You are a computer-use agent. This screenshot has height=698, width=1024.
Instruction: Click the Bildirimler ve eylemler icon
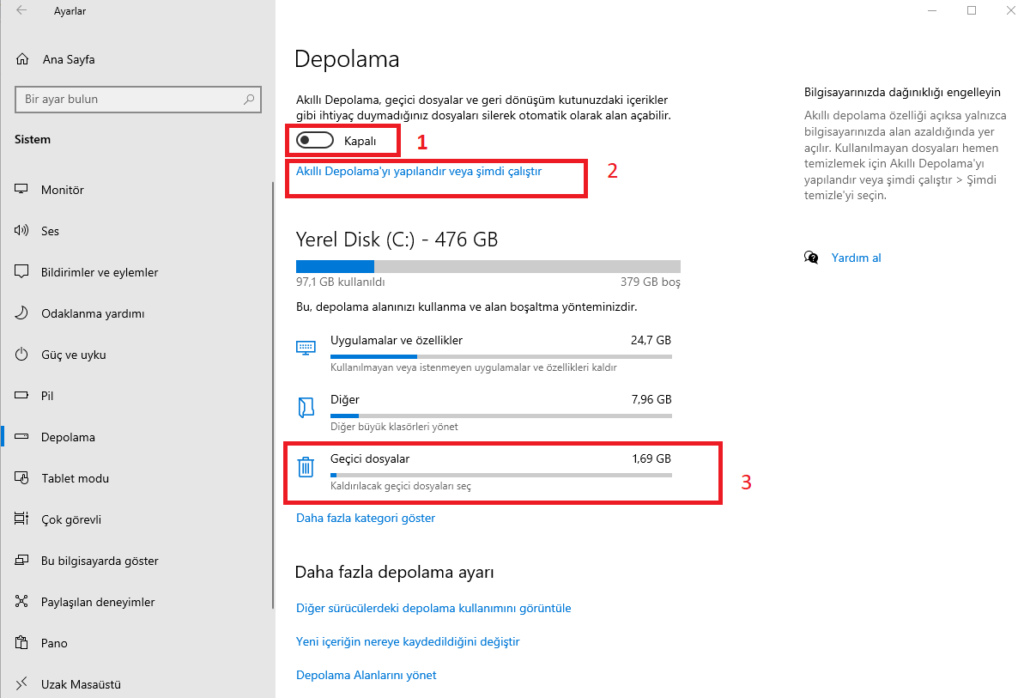pyautogui.click(x=22, y=272)
